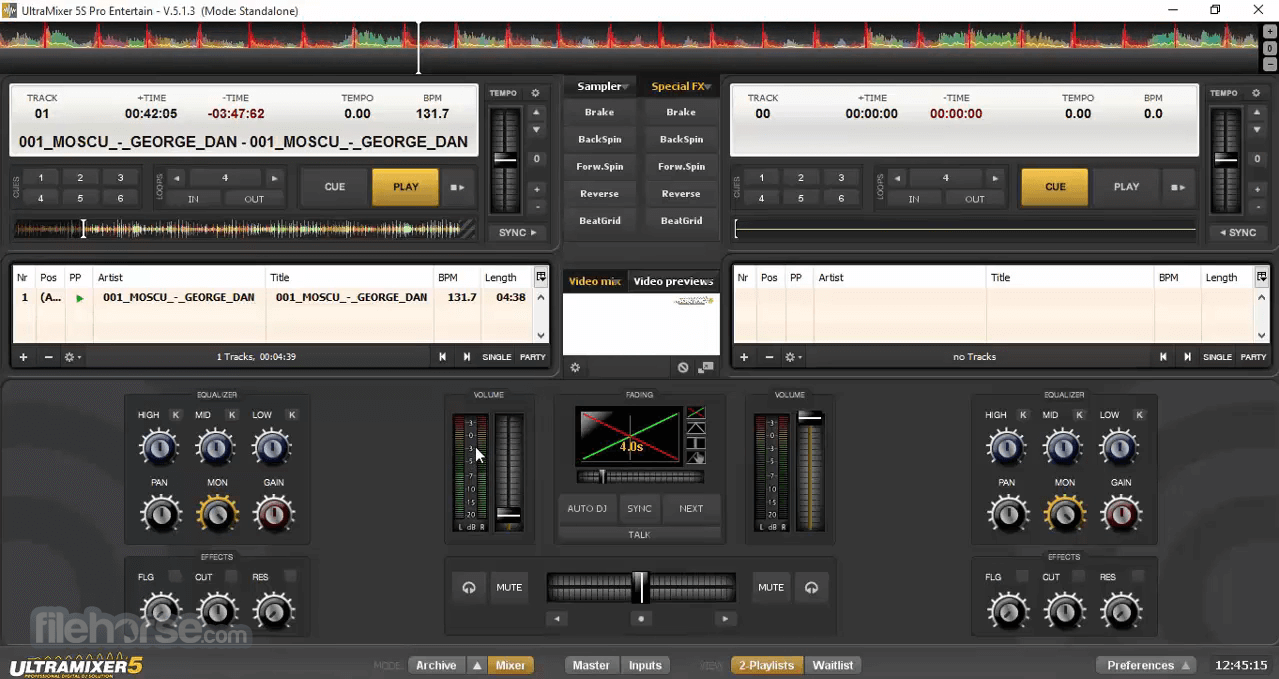Image resolution: width=1279 pixels, height=679 pixels.
Task: Open right playlist gear options dropdown
Action: (794, 357)
